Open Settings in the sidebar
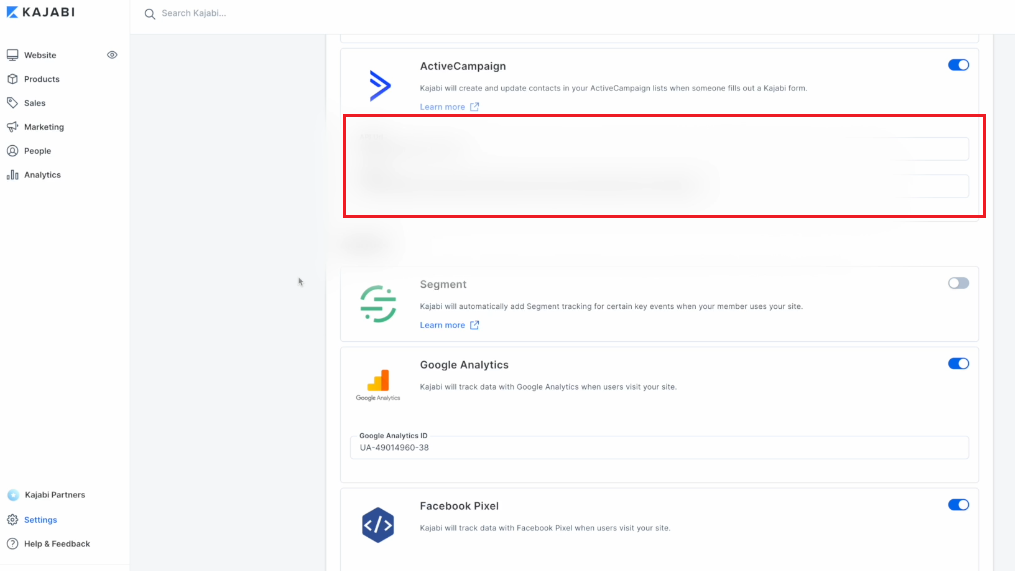This screenshot has height=571, width=1015. (x=40, y=520)
